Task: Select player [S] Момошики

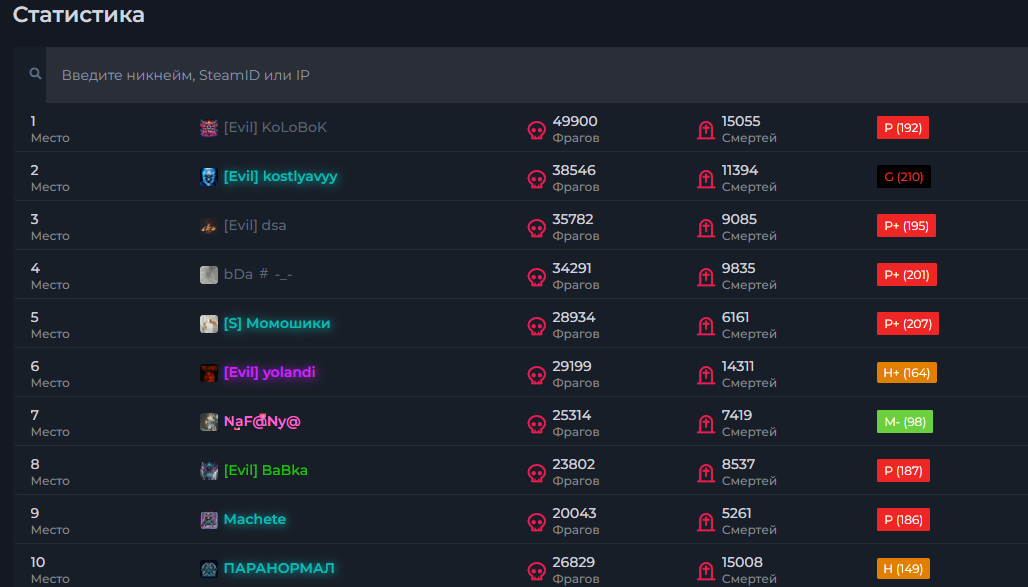Action: tap(276, 324)
